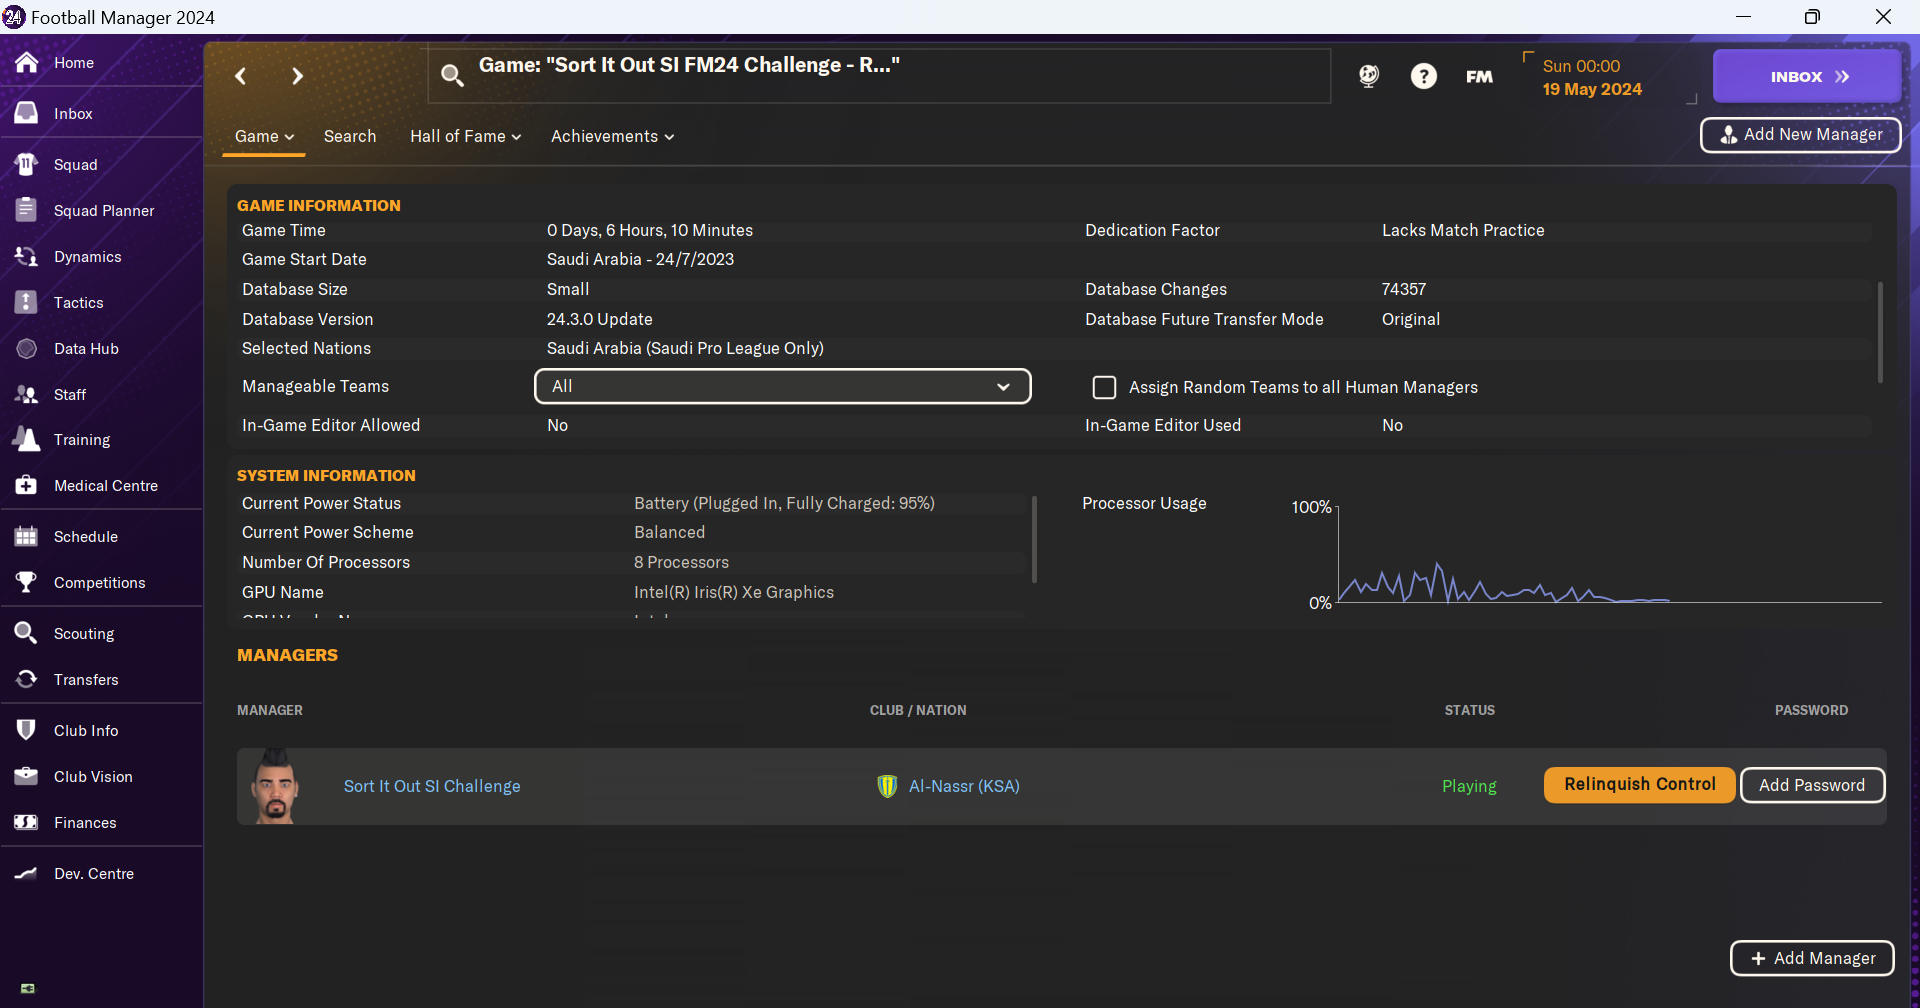Open the Staff icon

pyautogui.click(x=27, y=394)
